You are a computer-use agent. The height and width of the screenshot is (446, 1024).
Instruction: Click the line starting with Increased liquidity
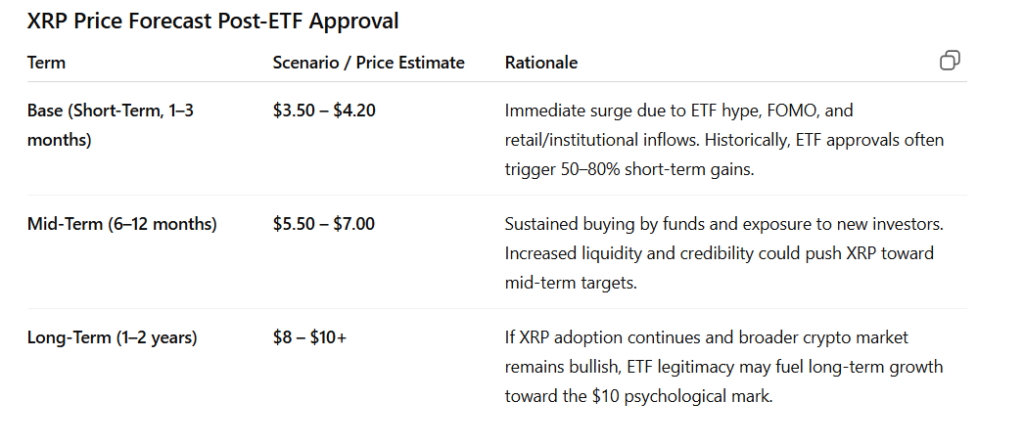(719, 253)
